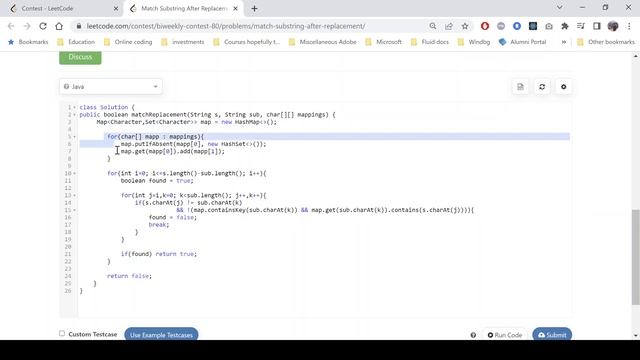640x360 pixels.
Task: Click the share page icon in address bar
Action: [x=449, y=26]
